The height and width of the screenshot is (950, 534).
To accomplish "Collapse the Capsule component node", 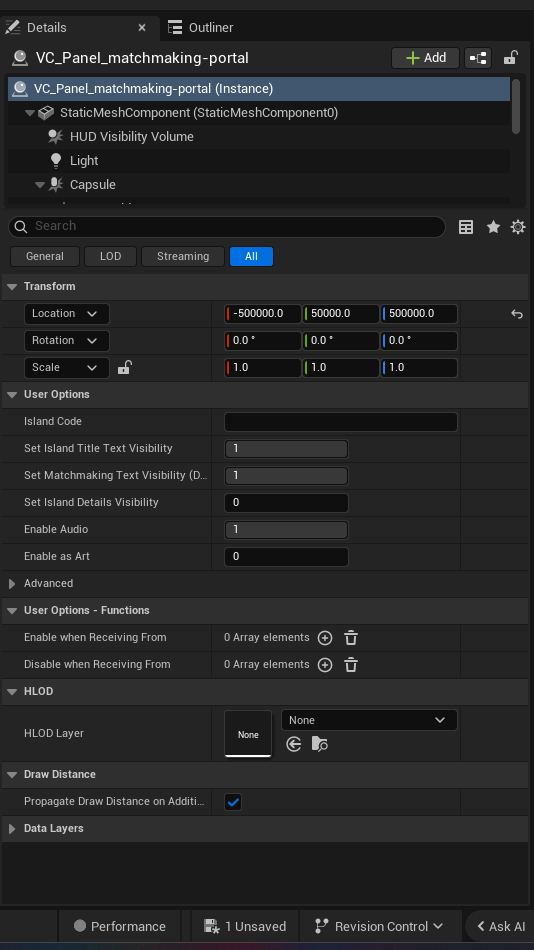I will (40, 185).
